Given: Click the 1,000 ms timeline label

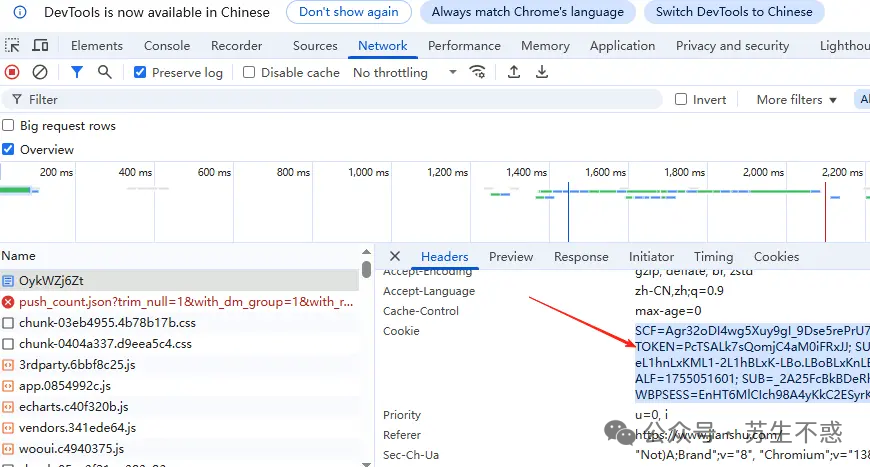Looking at the screenshot, I should pos(368,172).
